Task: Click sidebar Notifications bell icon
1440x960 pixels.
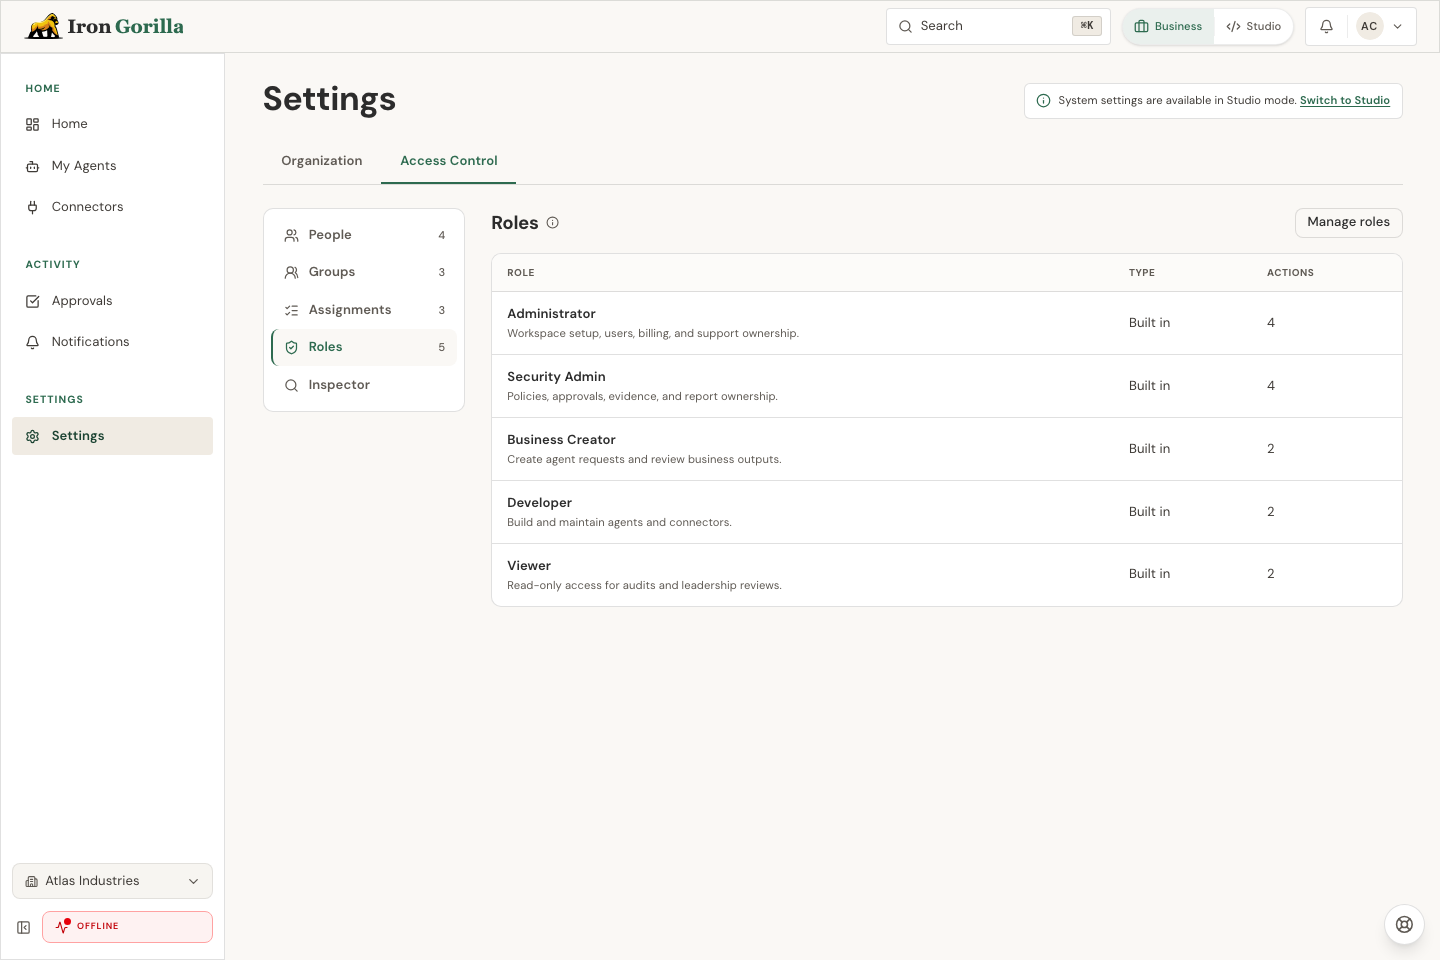Action: (32, 342)
